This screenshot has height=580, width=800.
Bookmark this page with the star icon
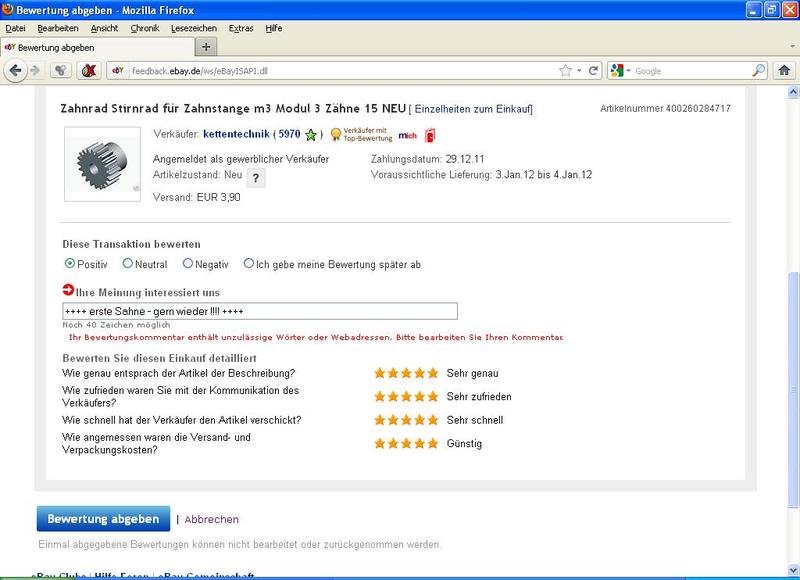(565, 70)
